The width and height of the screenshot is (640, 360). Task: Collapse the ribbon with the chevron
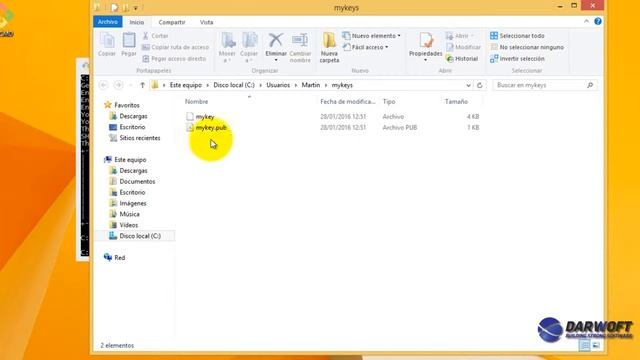pyautogui.click(x=586, y=22)
